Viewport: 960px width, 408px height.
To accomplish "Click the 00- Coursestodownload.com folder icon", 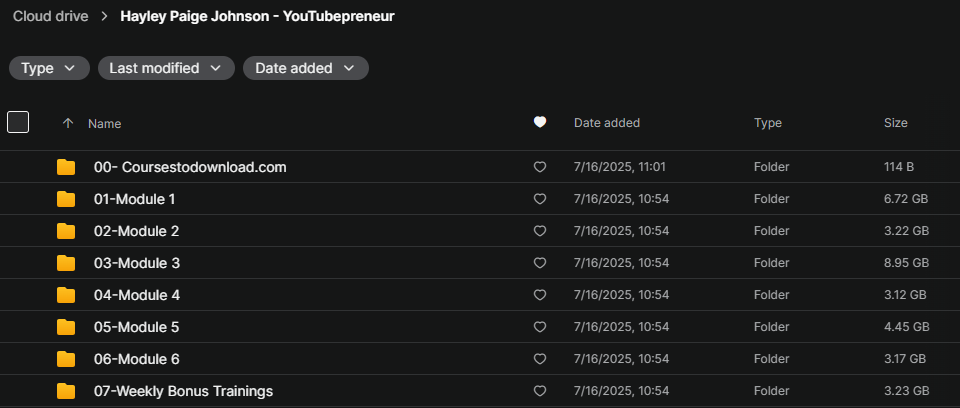I will click(66, 167).
